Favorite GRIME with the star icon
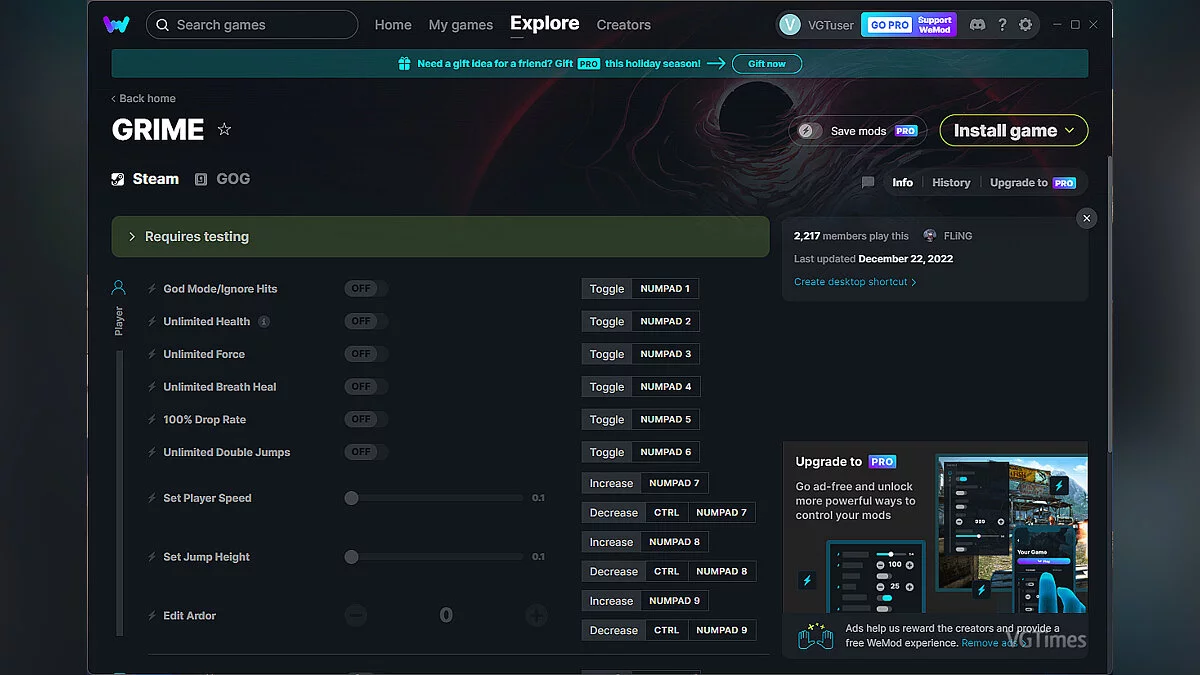 coord(224,130)
